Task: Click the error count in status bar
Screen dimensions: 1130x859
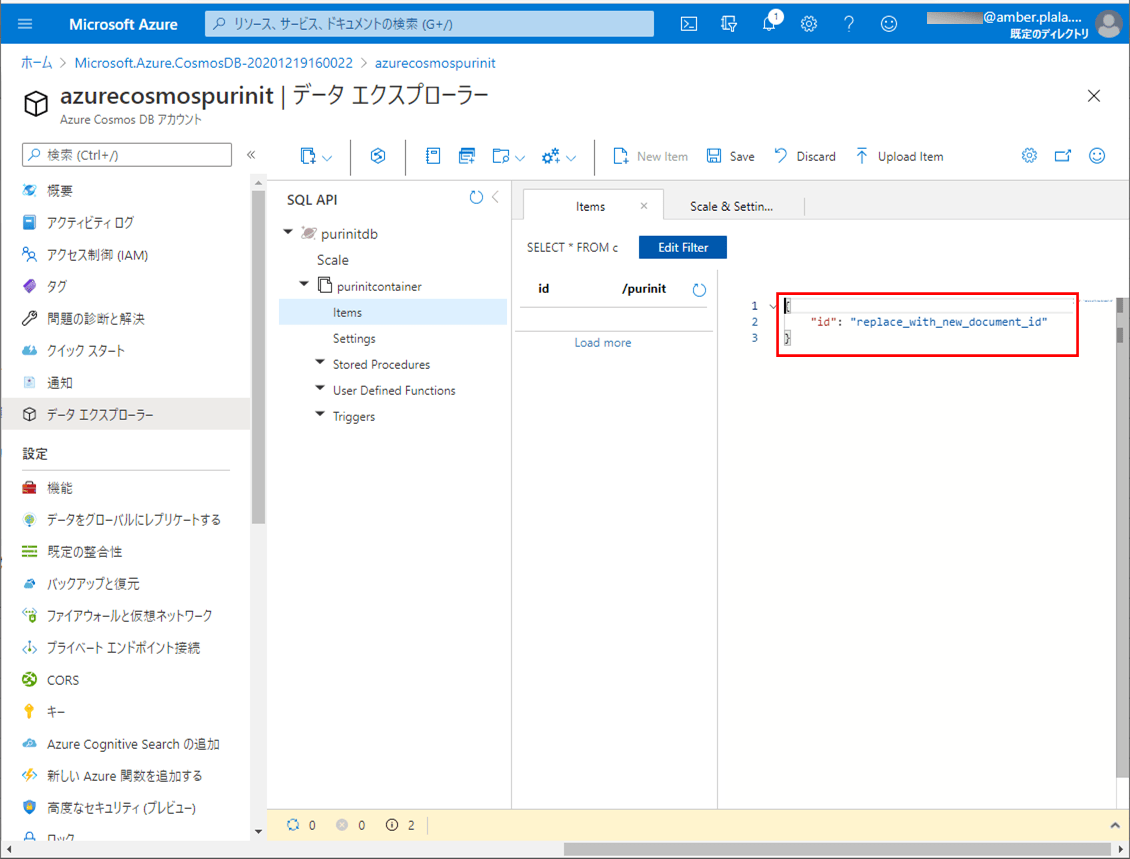Action: [352, 825]
